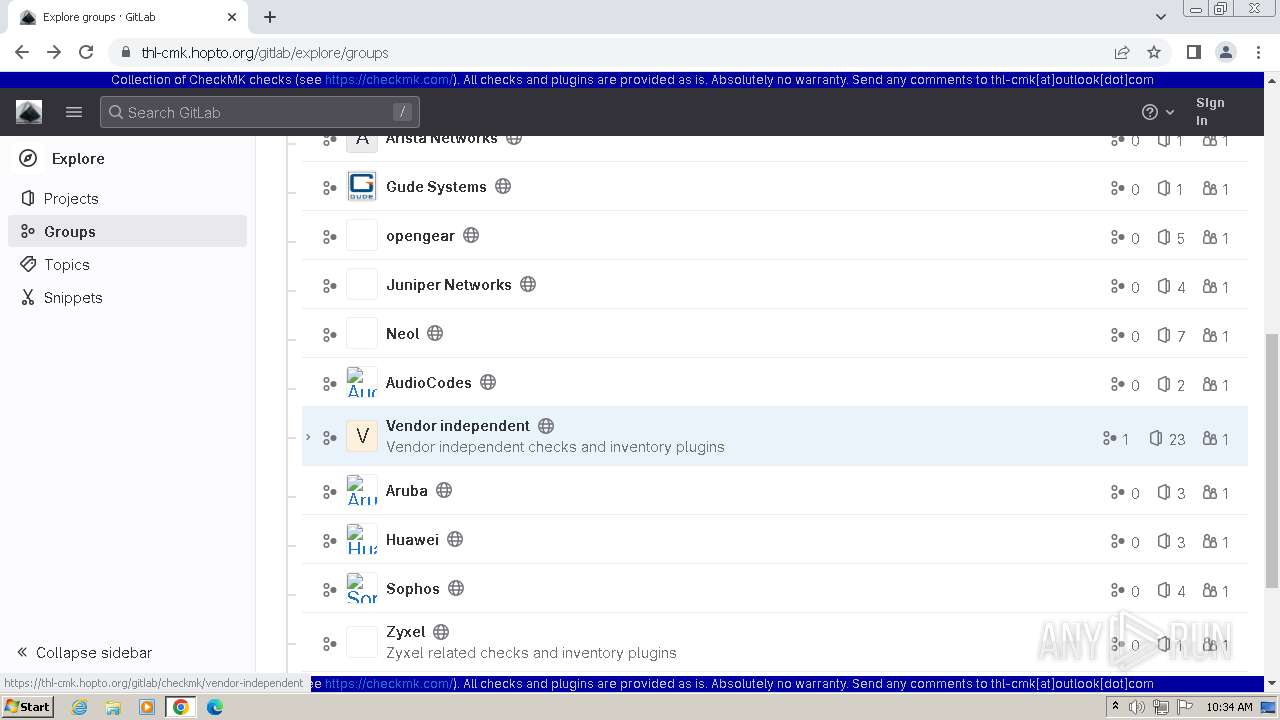The image size is (1280, 720).
Task: Click the AudioCodes avatar image
Action: 362,383
